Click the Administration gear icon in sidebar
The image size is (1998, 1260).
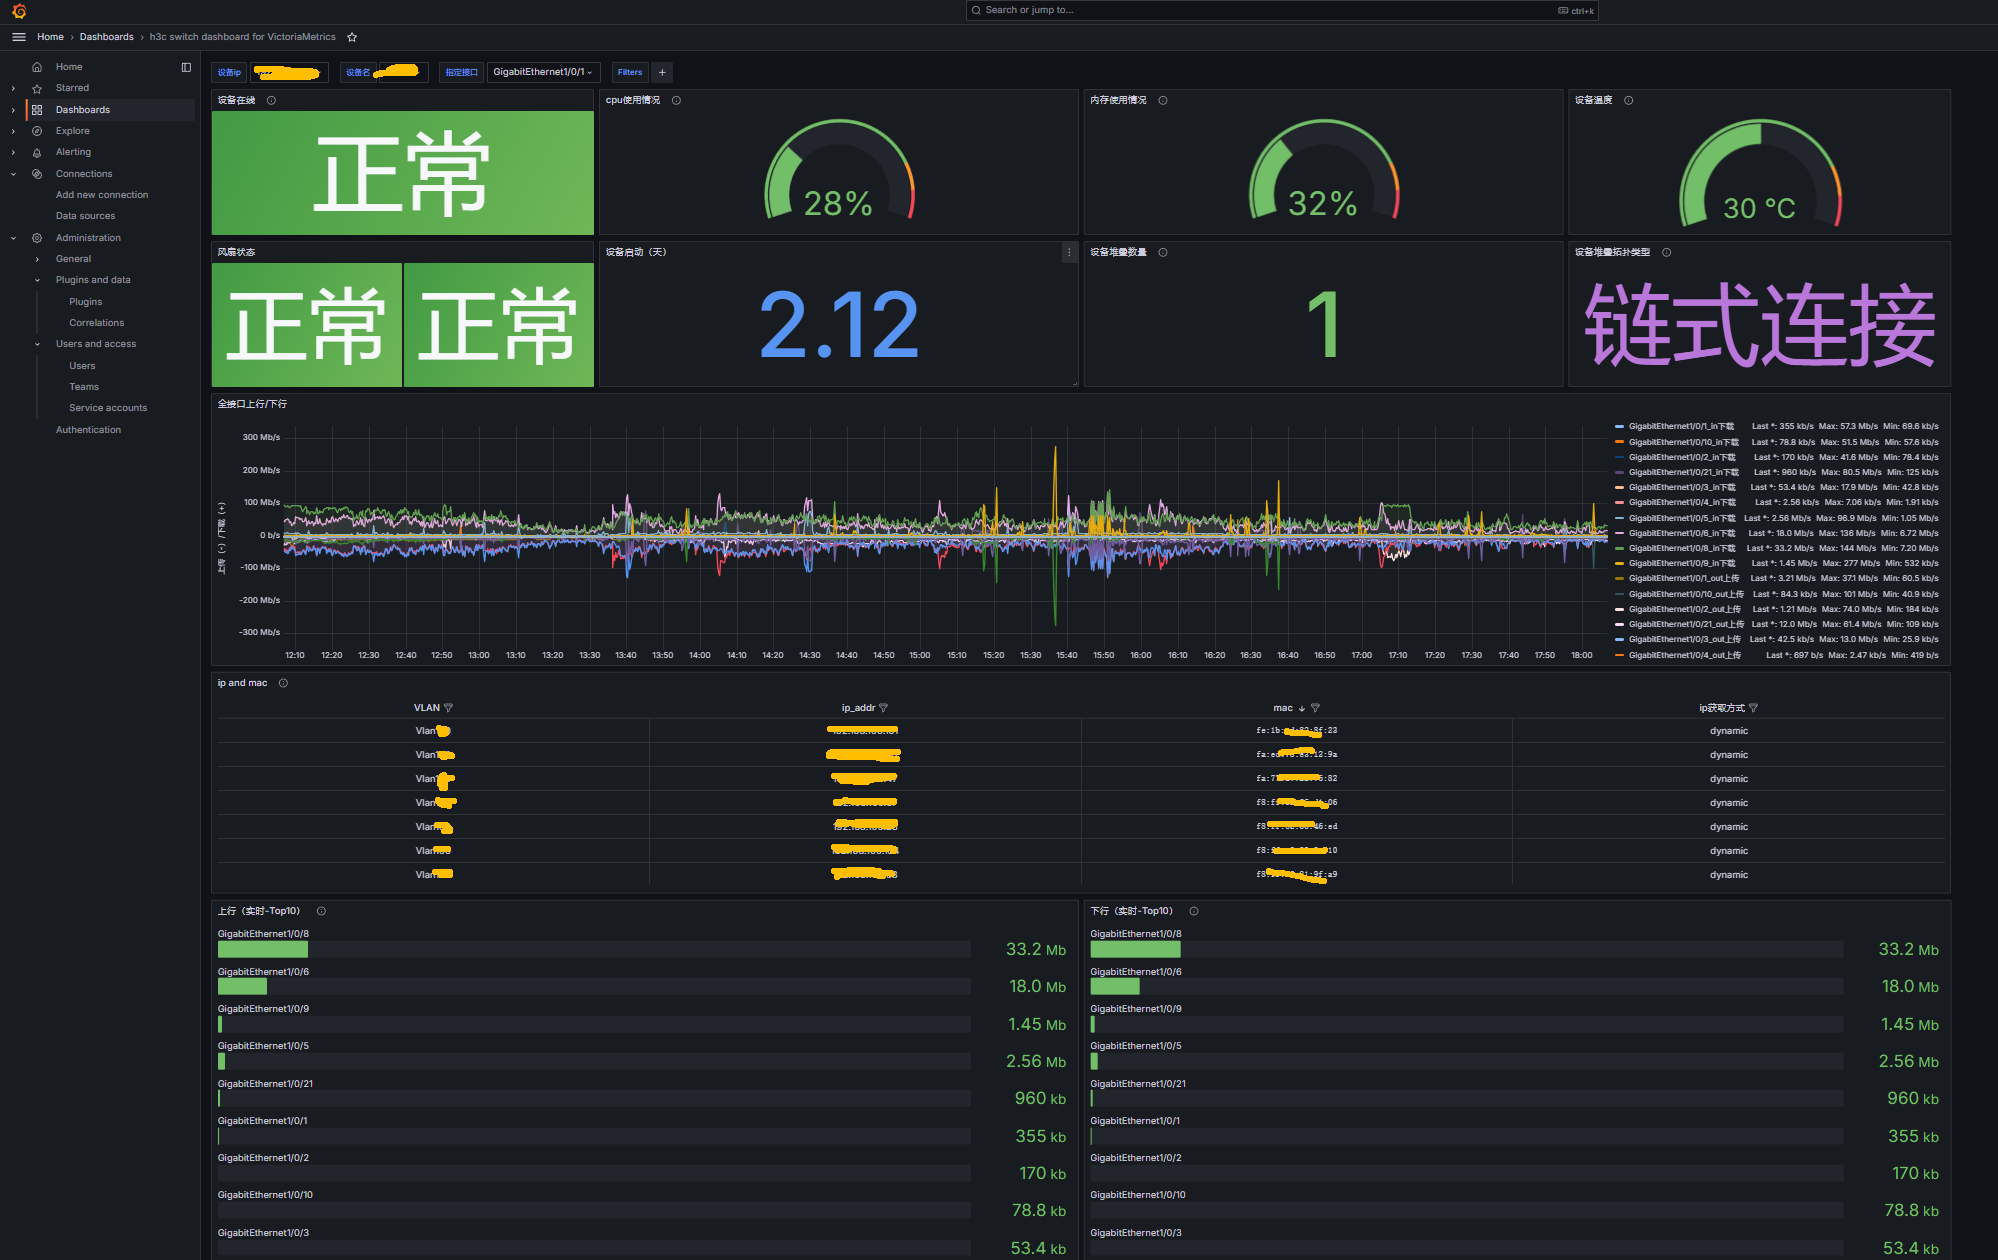[37, 238]
